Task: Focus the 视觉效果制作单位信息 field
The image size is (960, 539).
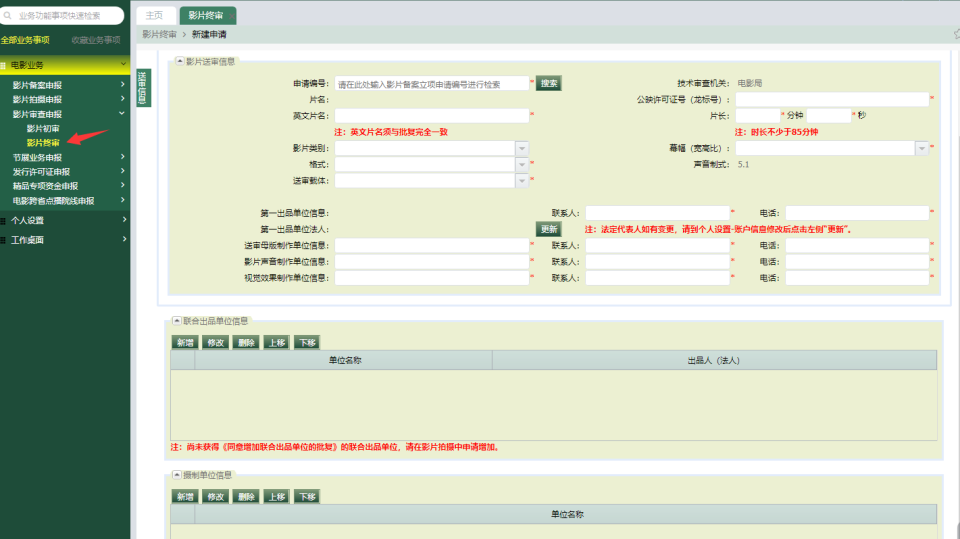Action: (432, 278)
